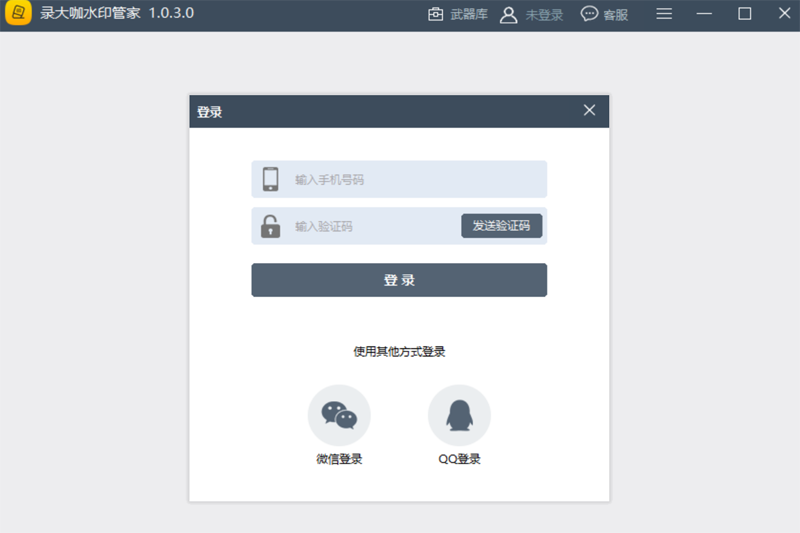
Task: Click the yellow app logo in title bar
Action: (x=17, y=14)
